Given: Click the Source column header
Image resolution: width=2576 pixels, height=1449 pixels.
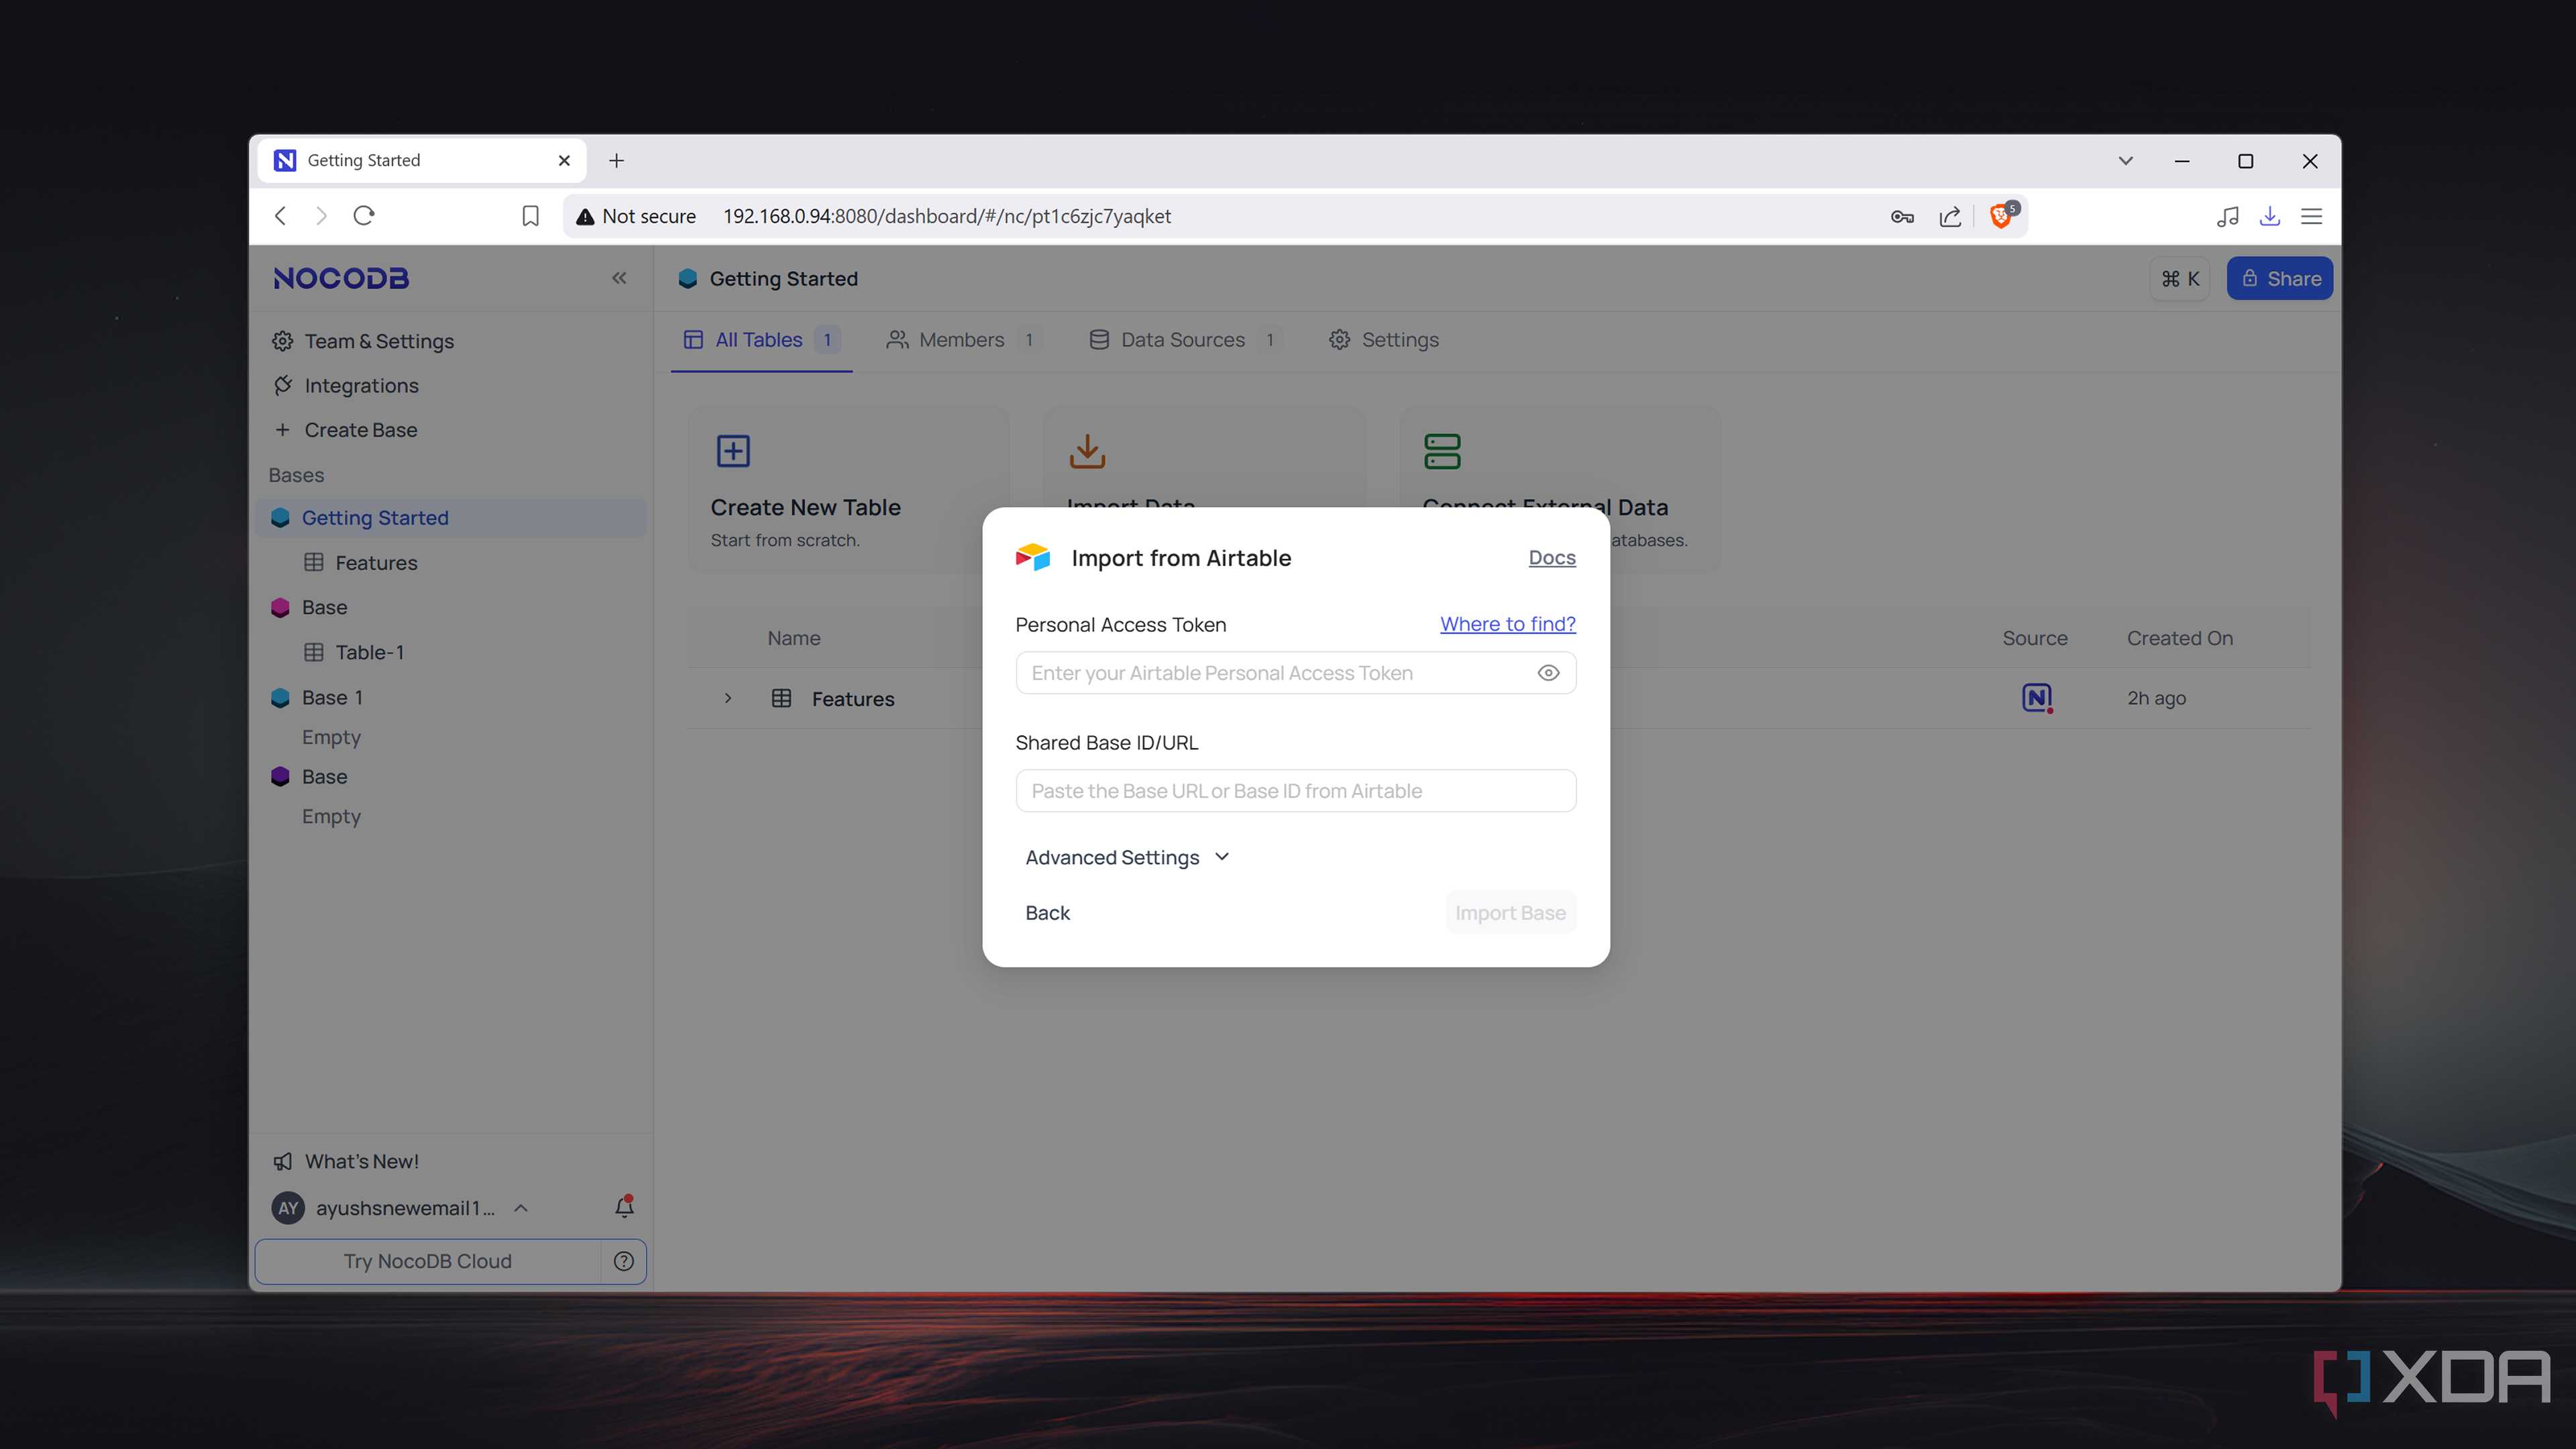Looking at the screenshot, I should pyautogui.click(x=2034, y=638).
